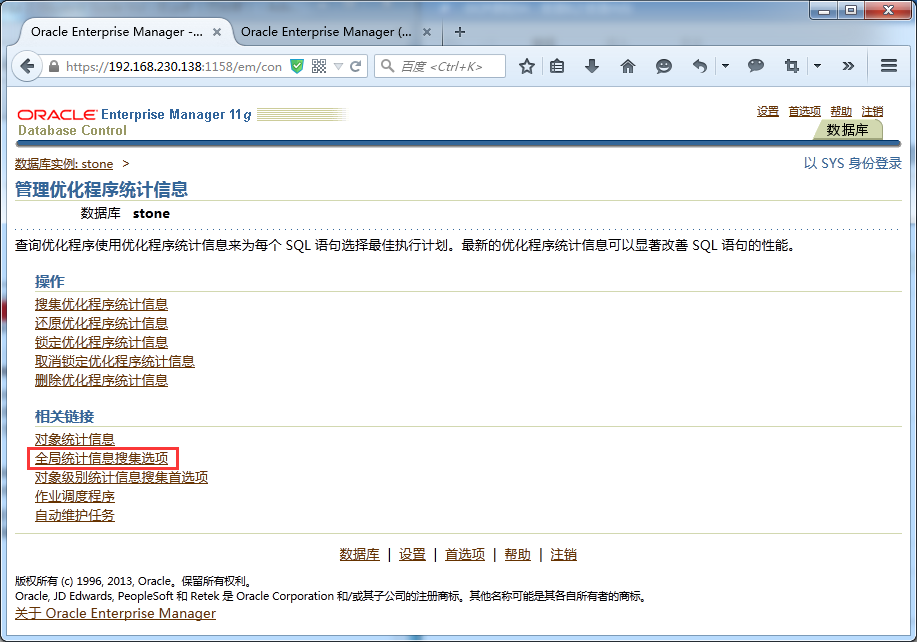Image resolution: width=917 pixels, height=642 pixels.
Task: Open the top 帮助 link
Action: [841, 111]
